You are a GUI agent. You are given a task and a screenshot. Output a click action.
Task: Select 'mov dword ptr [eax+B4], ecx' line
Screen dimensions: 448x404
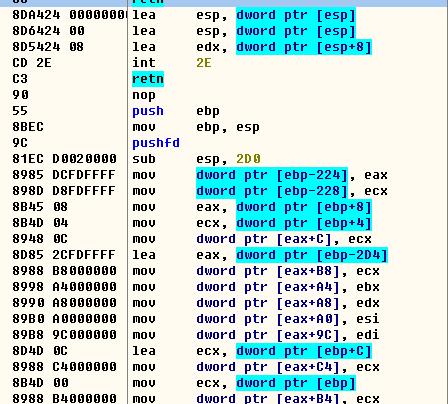click(x=224, y=398)
